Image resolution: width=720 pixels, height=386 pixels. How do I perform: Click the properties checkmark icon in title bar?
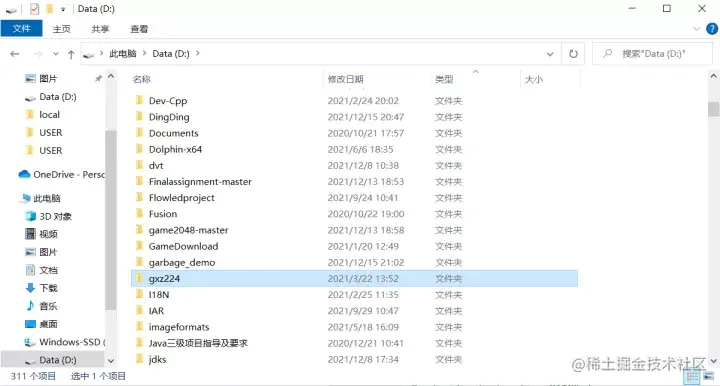pyautogui.click(x=34, y=9)
